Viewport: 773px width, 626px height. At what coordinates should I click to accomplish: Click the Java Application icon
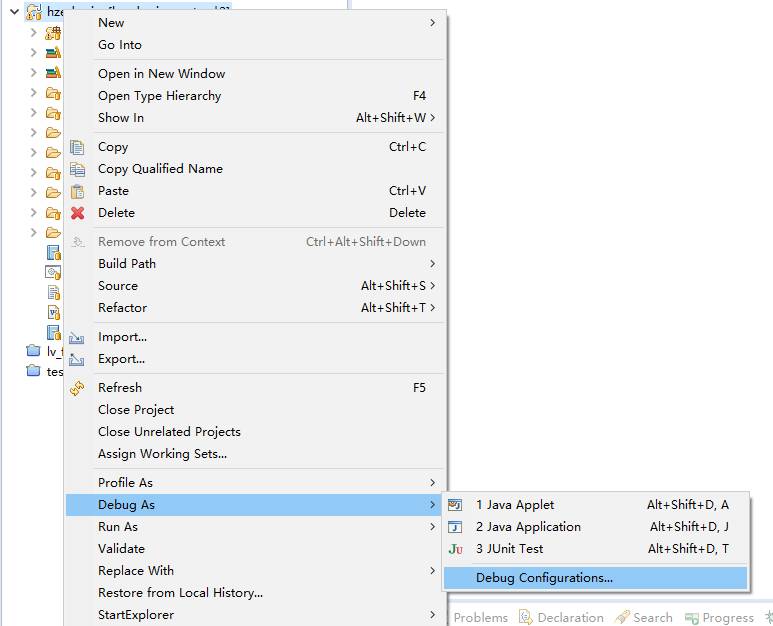point(455,527)
